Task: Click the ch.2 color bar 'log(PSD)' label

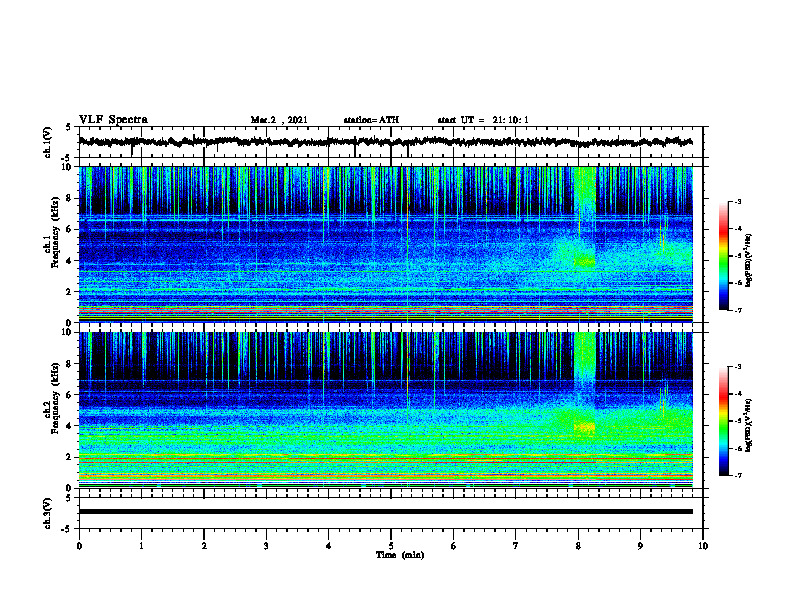Action: pos(749,425)
